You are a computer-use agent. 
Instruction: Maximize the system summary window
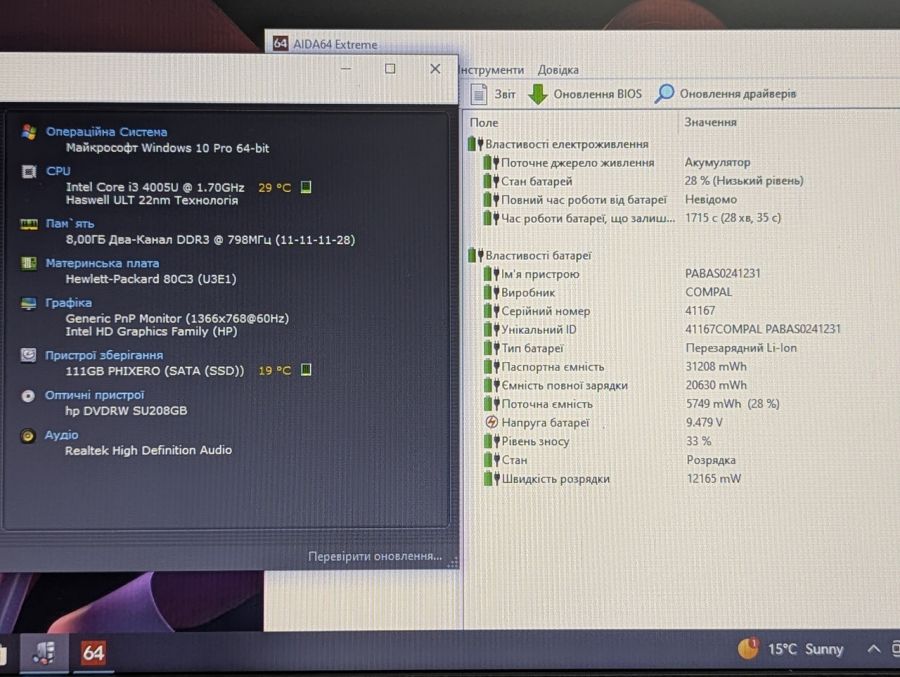(x=390, y=69)
